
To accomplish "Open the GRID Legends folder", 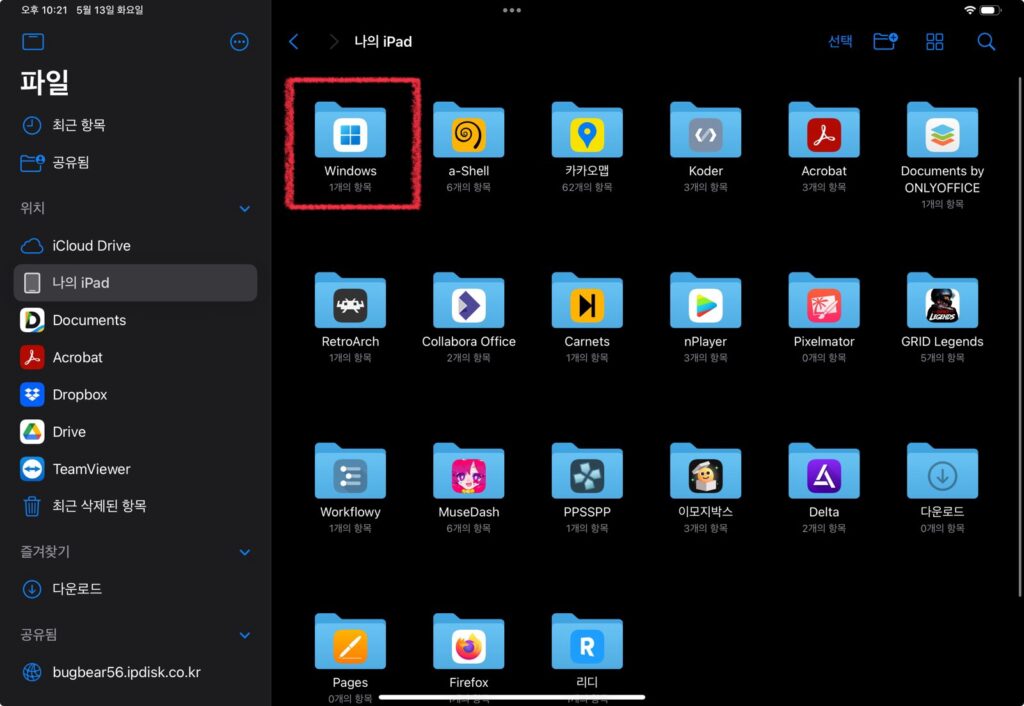I will tap(942, 300).
